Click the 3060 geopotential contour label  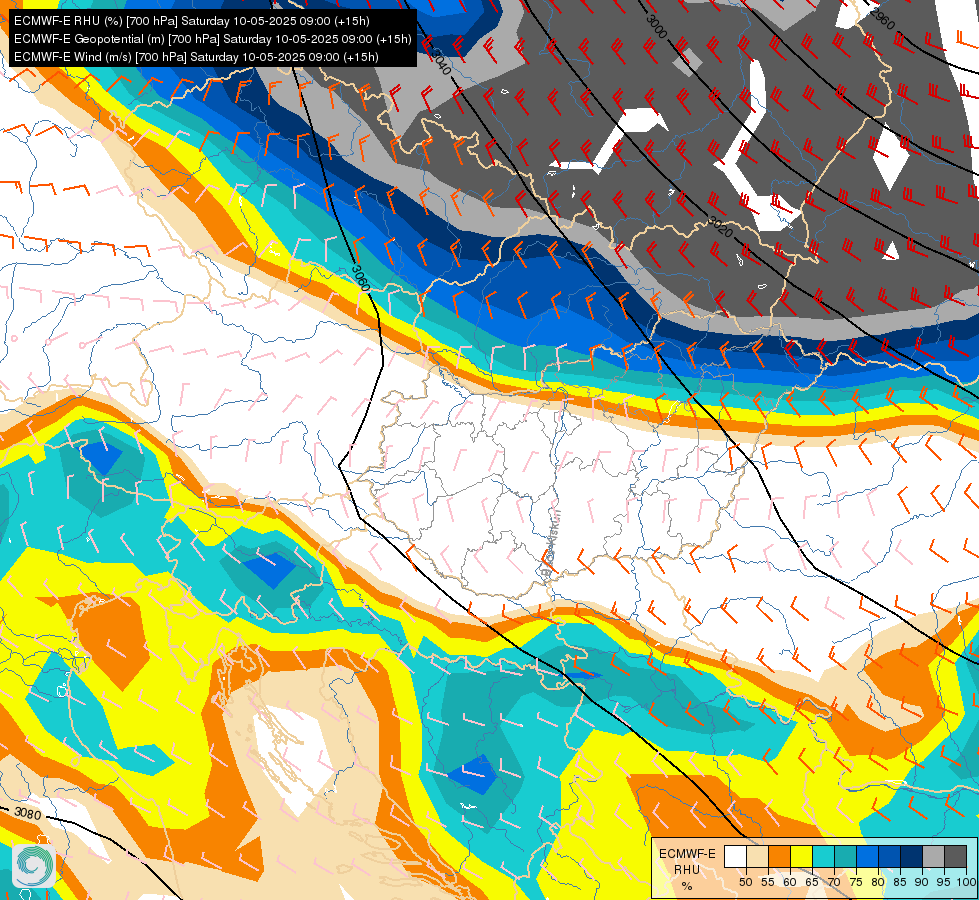(x=361, y=278)
